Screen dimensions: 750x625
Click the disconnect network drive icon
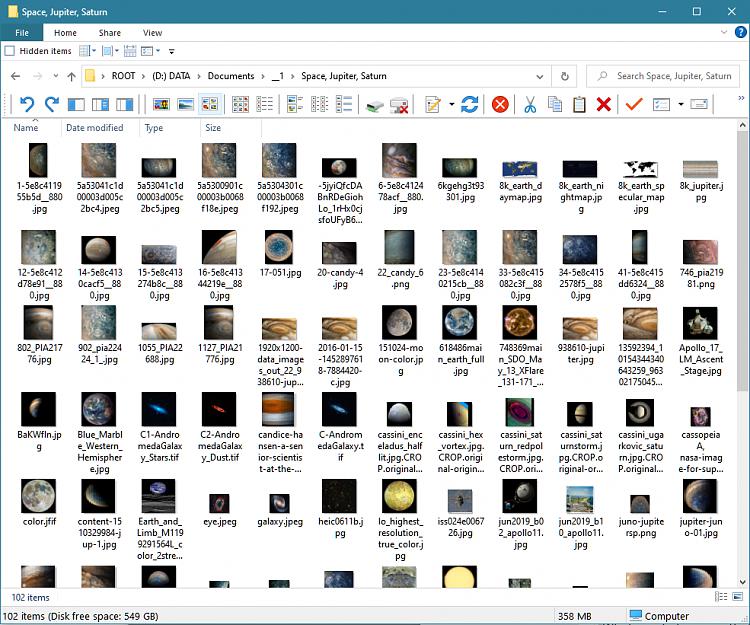399,105
